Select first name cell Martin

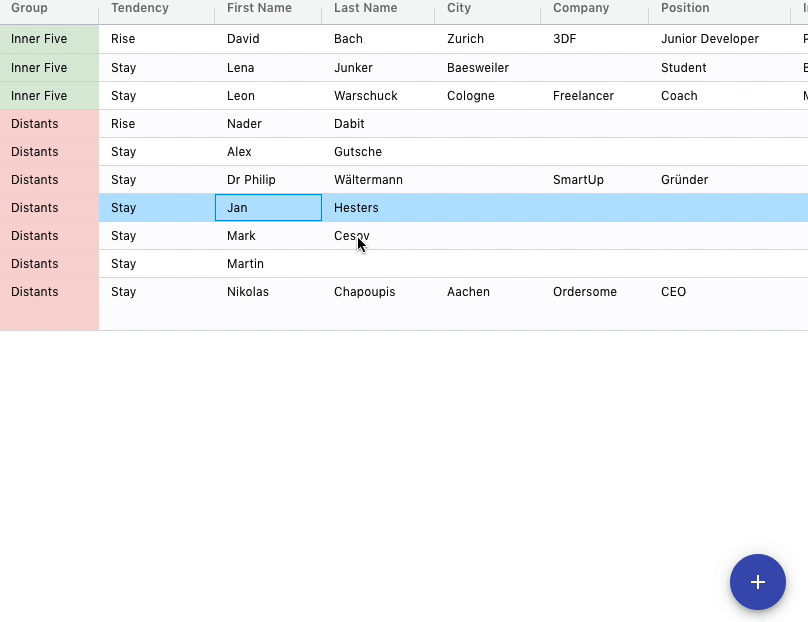click(268, 264)
